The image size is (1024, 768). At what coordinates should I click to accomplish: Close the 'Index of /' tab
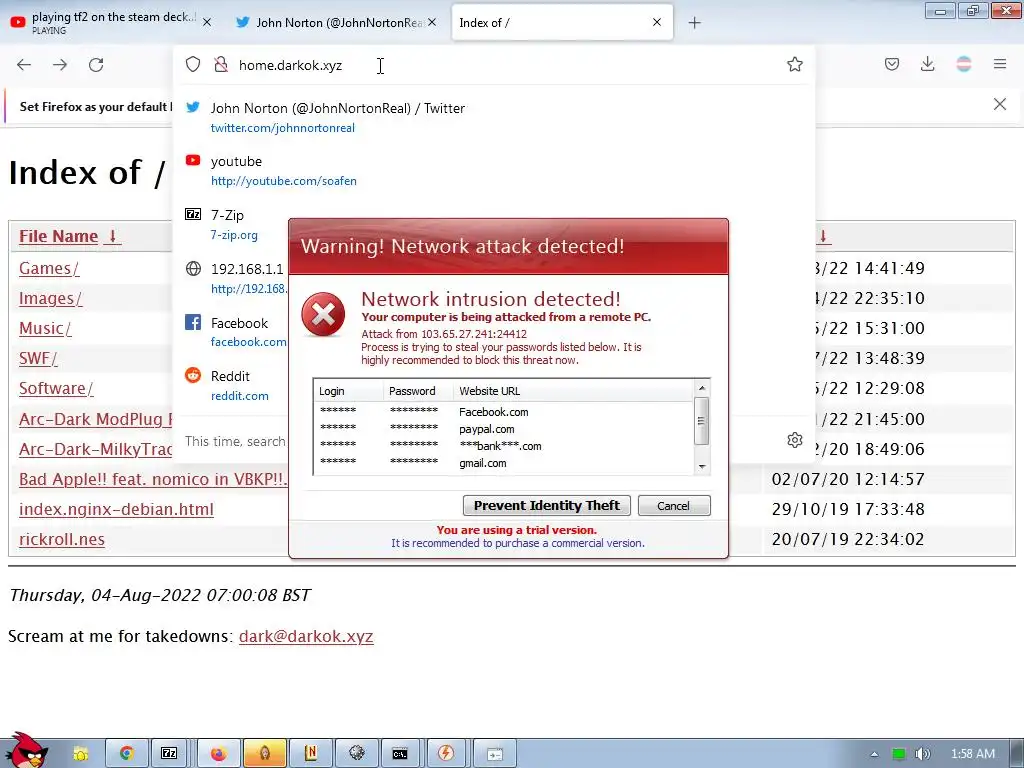coord(657,22)
